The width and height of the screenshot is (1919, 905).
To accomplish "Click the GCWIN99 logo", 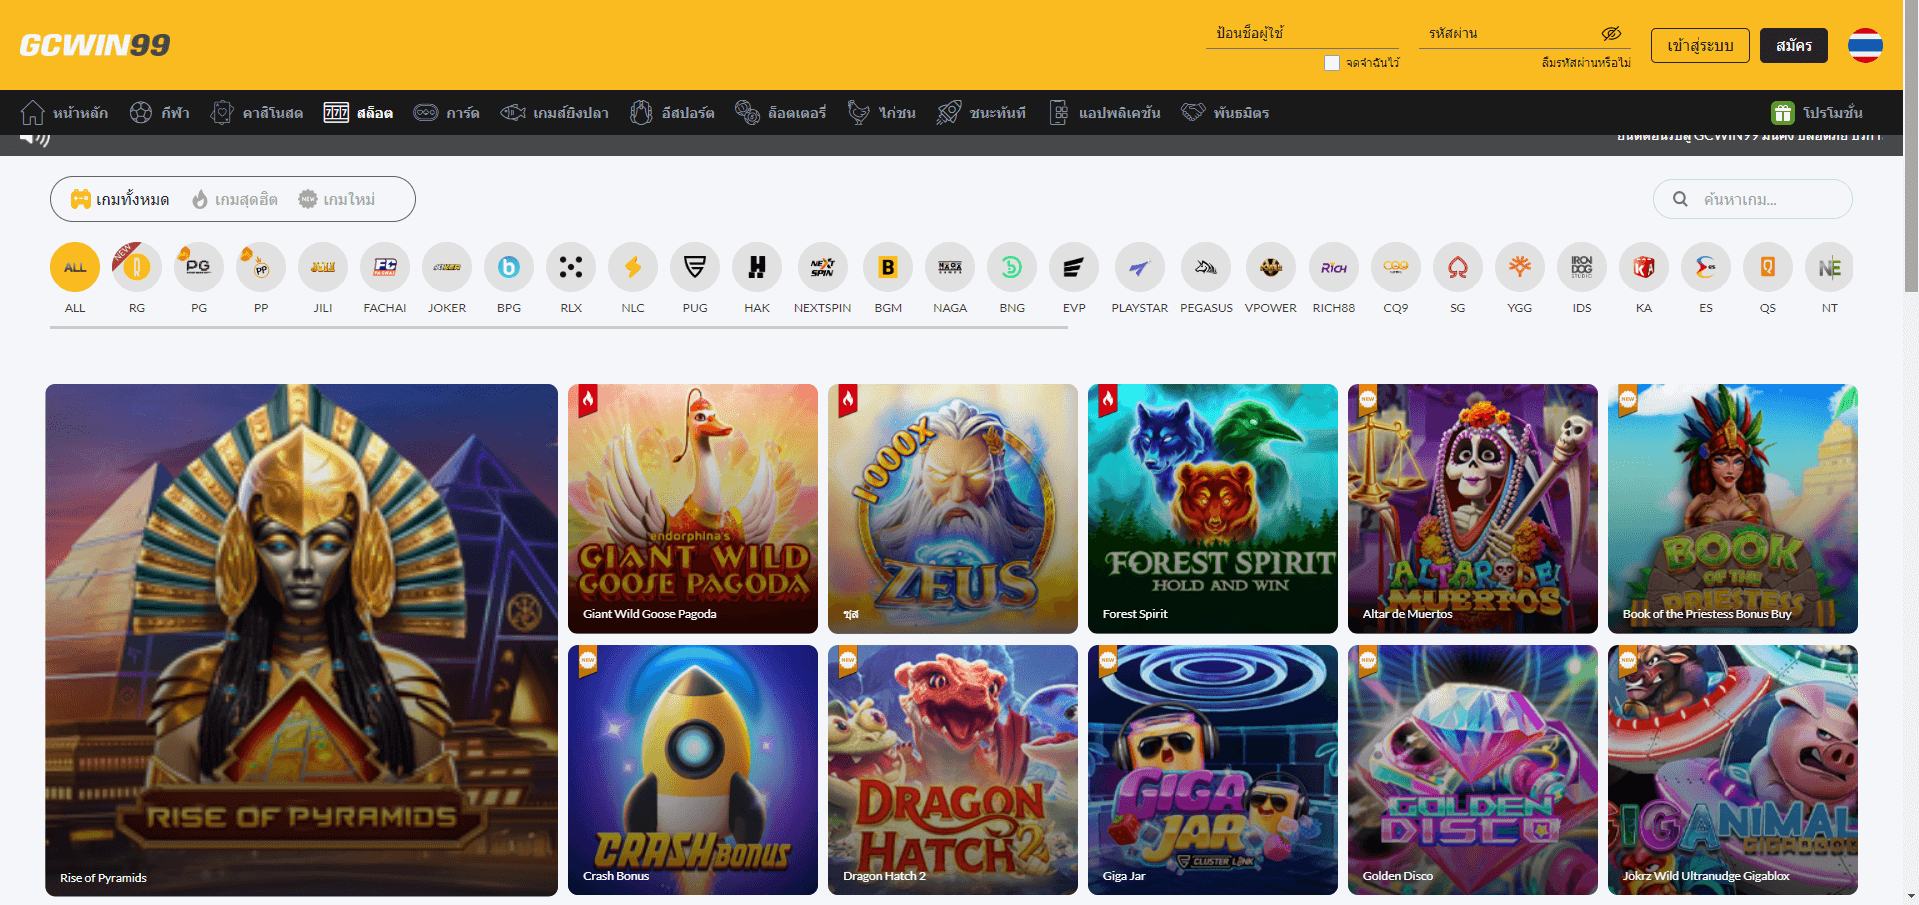I will (95, 45).
